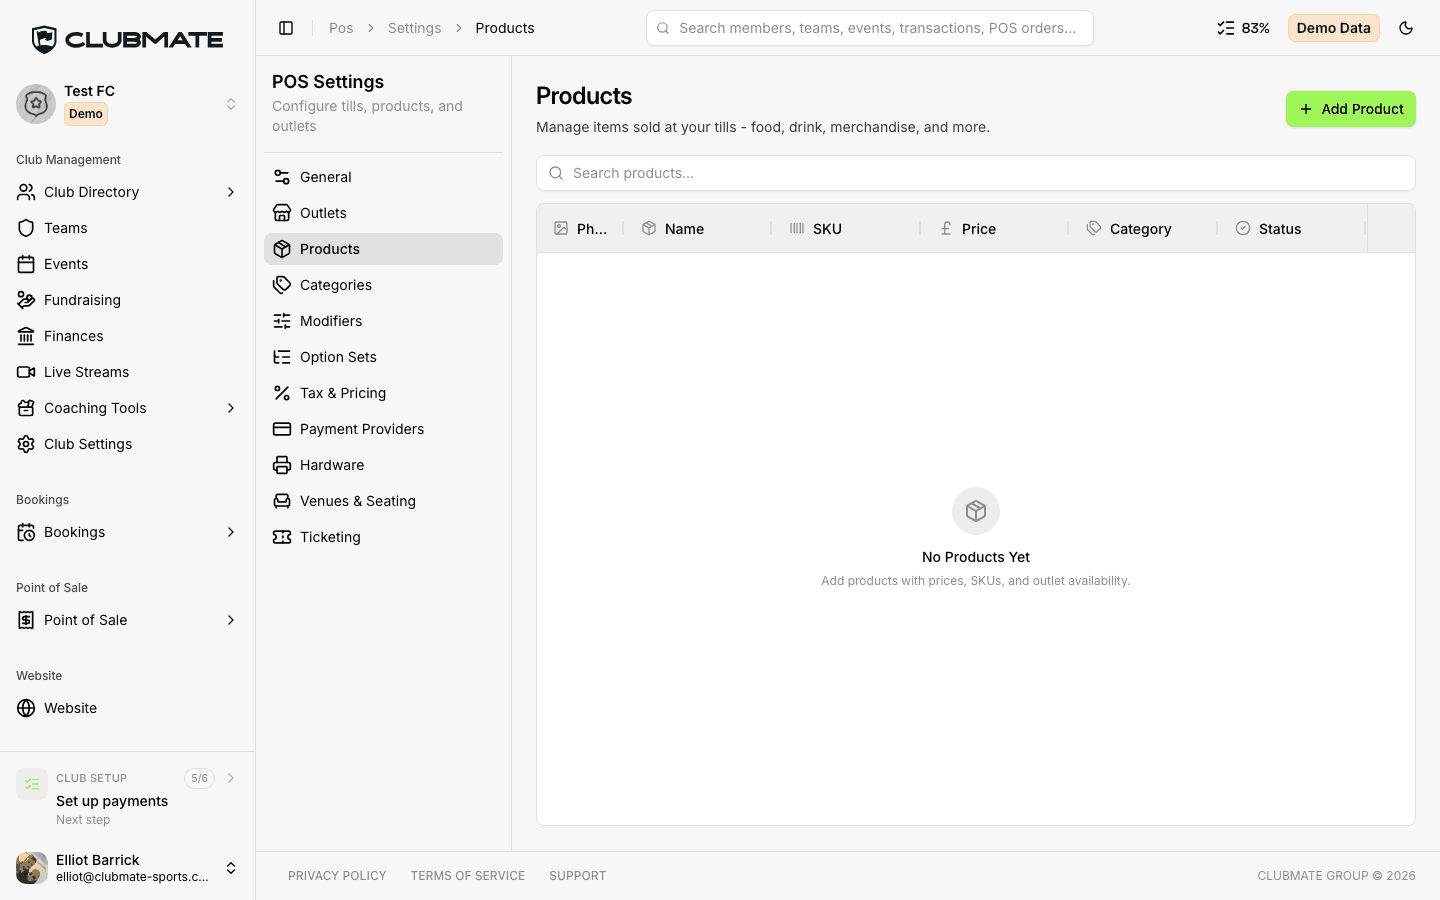Open Test FC club switcher
This screenshot has width=1440, height=900.
point(128,104)
